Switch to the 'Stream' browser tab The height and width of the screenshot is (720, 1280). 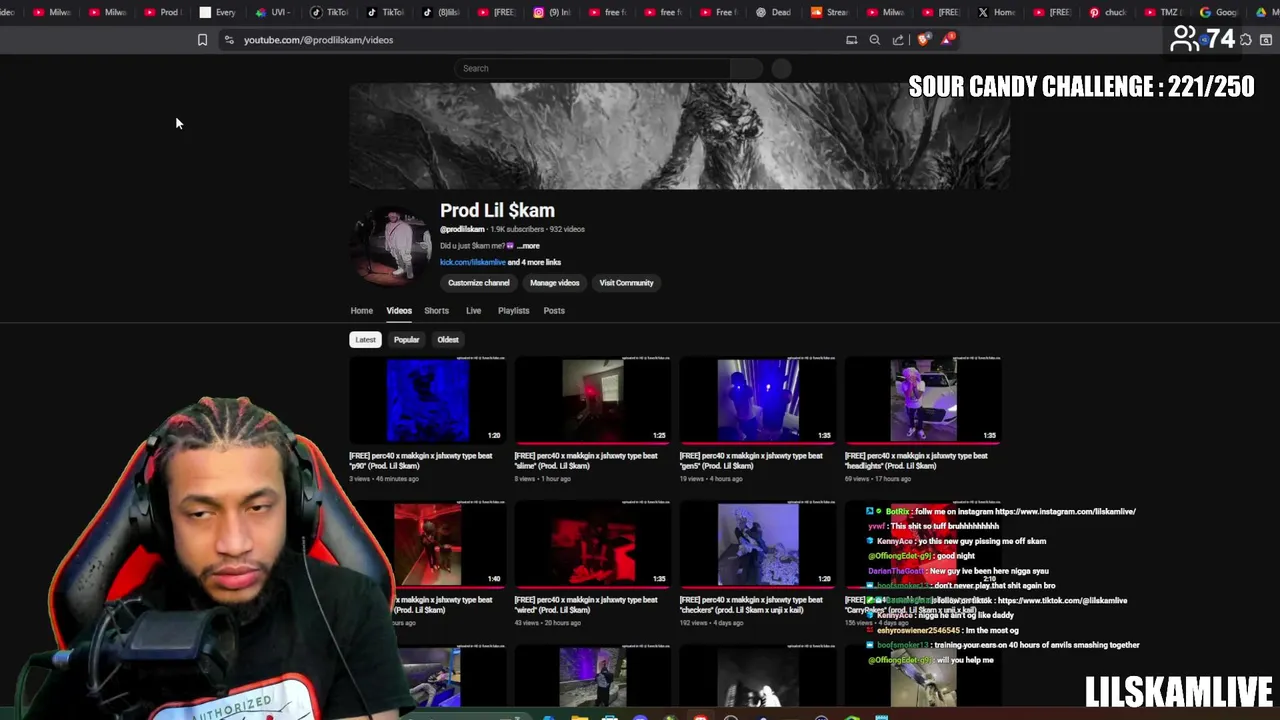coord(830,12)
